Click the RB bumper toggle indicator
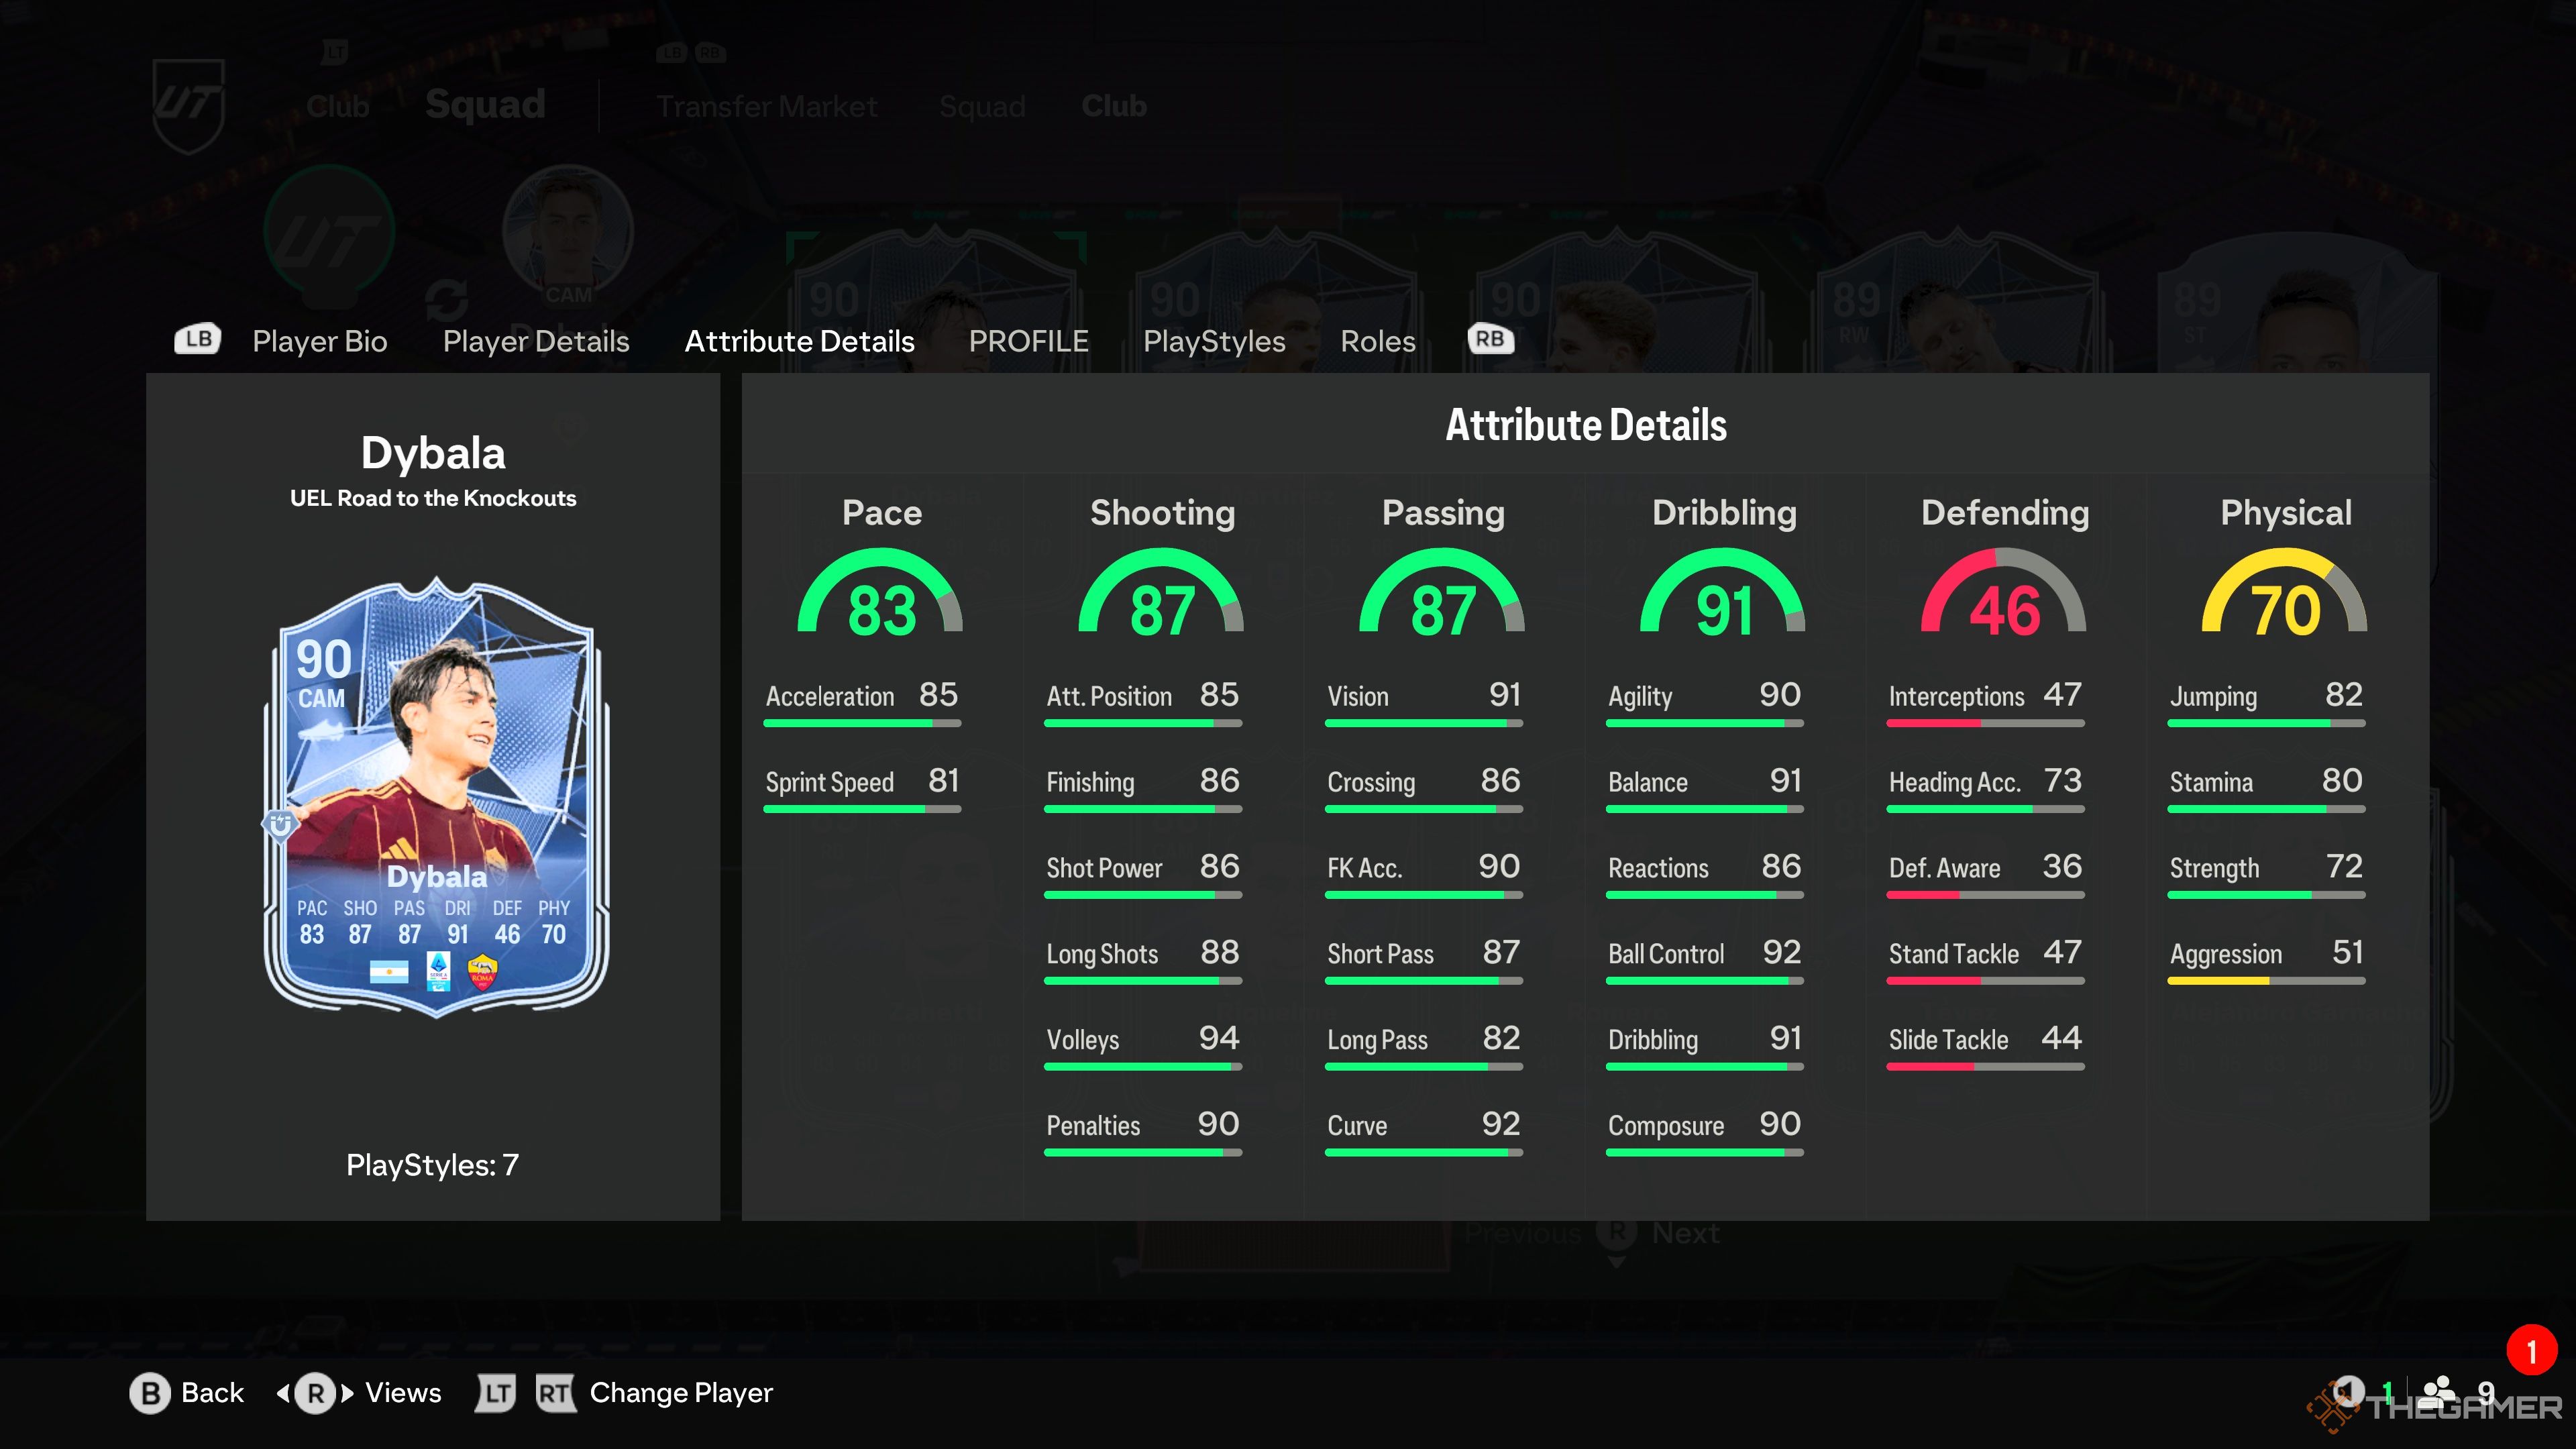The height and width of the screenshot is (1449, 2576). [1488, 338]
